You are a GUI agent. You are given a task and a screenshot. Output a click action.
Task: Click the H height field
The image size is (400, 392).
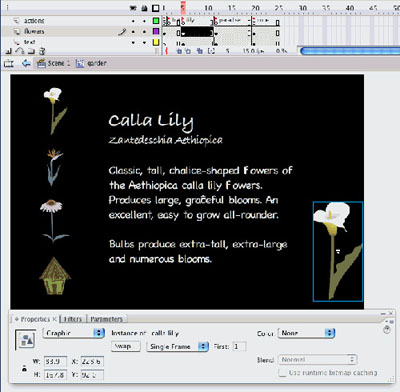click(x=55, y=375)
